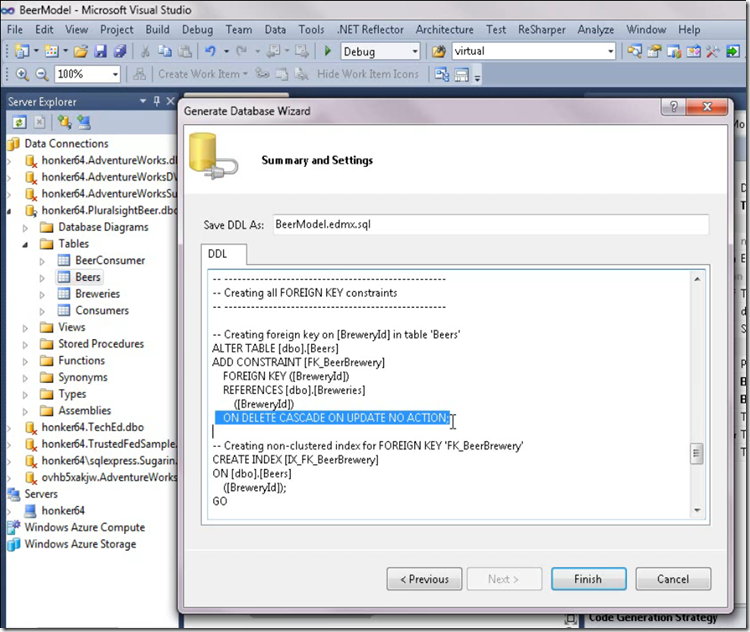Open the 100% zoom level dropdown
This screenshot has height=632, width=750.
pos(115,74)
